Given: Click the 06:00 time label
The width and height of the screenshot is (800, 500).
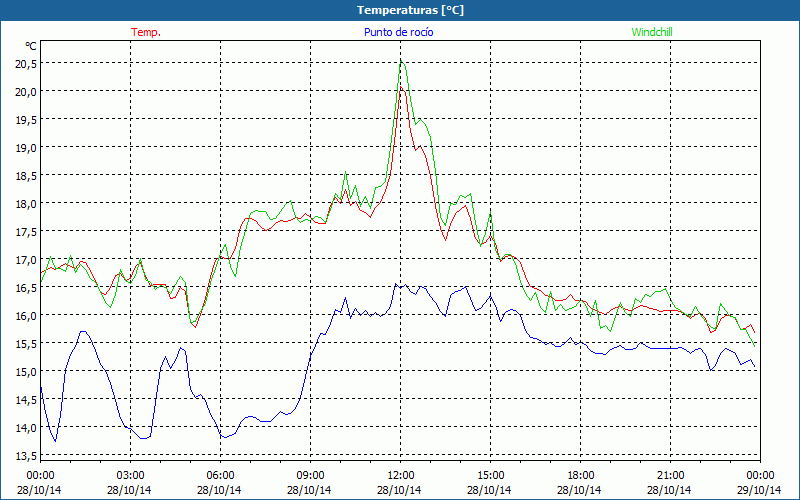Looking at the screenshot, I should [220, 476].
